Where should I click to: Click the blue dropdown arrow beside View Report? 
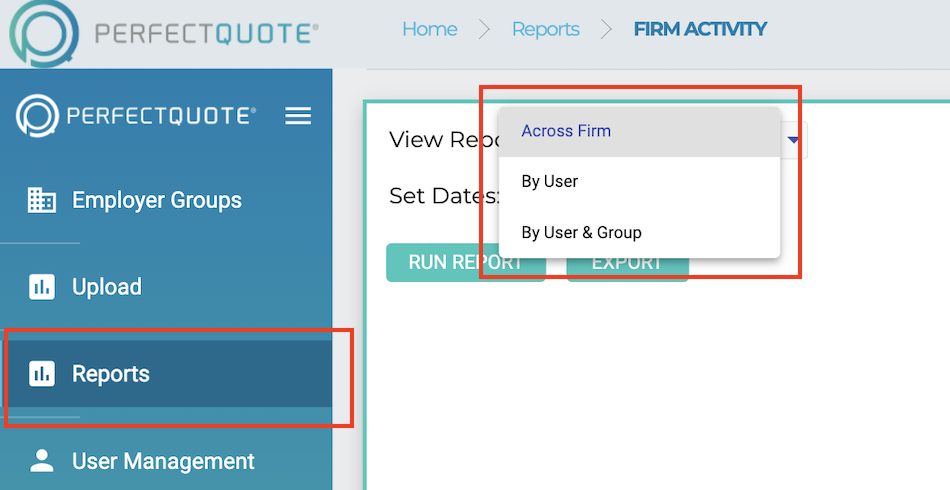pos(792,140)
